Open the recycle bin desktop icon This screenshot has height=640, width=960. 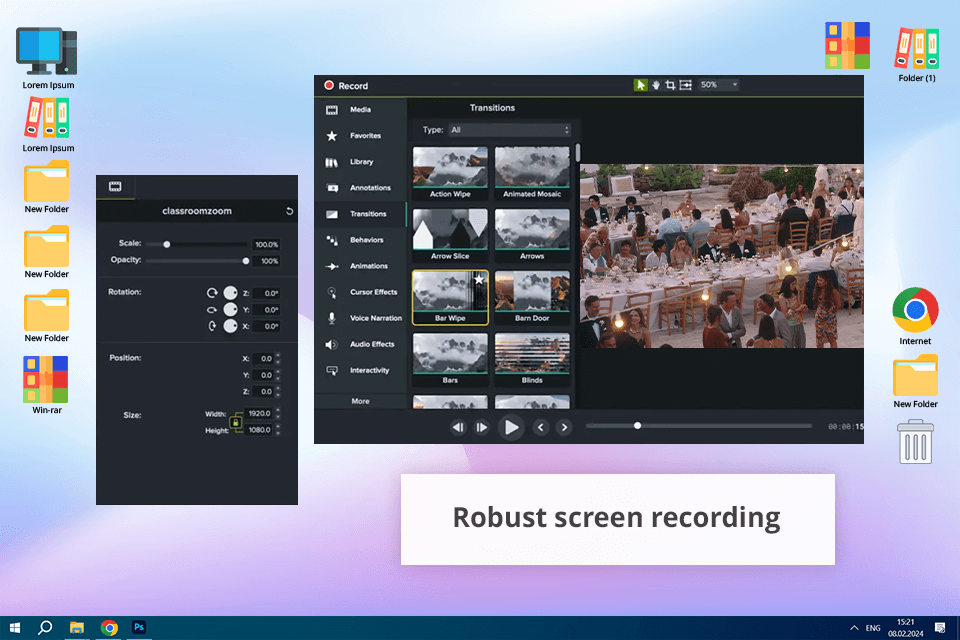coord(915,441)
